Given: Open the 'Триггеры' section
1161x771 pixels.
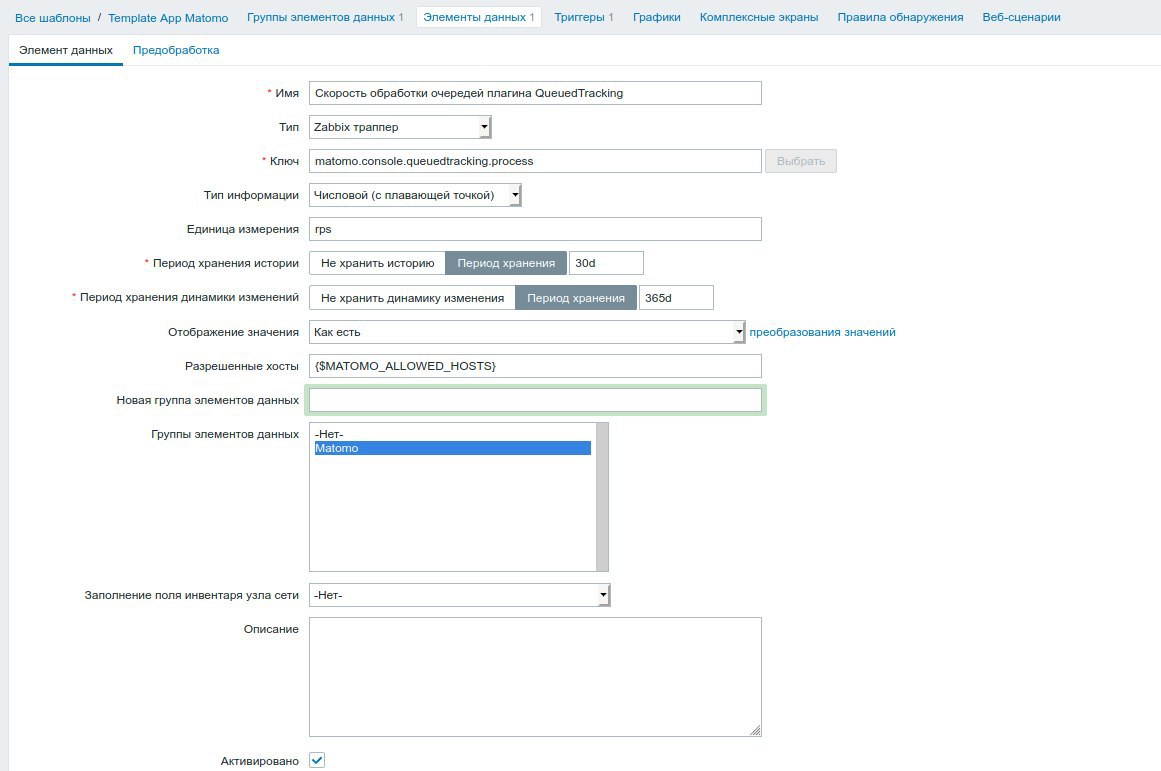Looking at the screenshot, I should [x=579, y=17].
